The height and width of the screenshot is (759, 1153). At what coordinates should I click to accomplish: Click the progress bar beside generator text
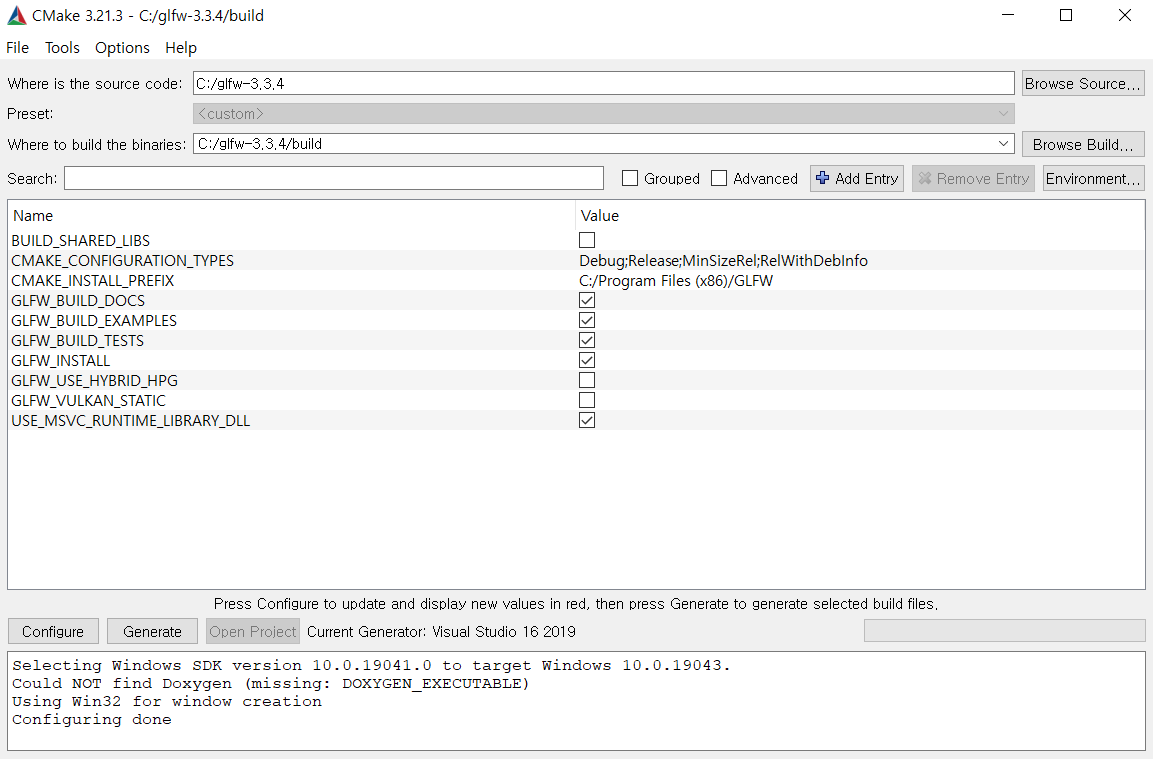tap(1004, 630)
